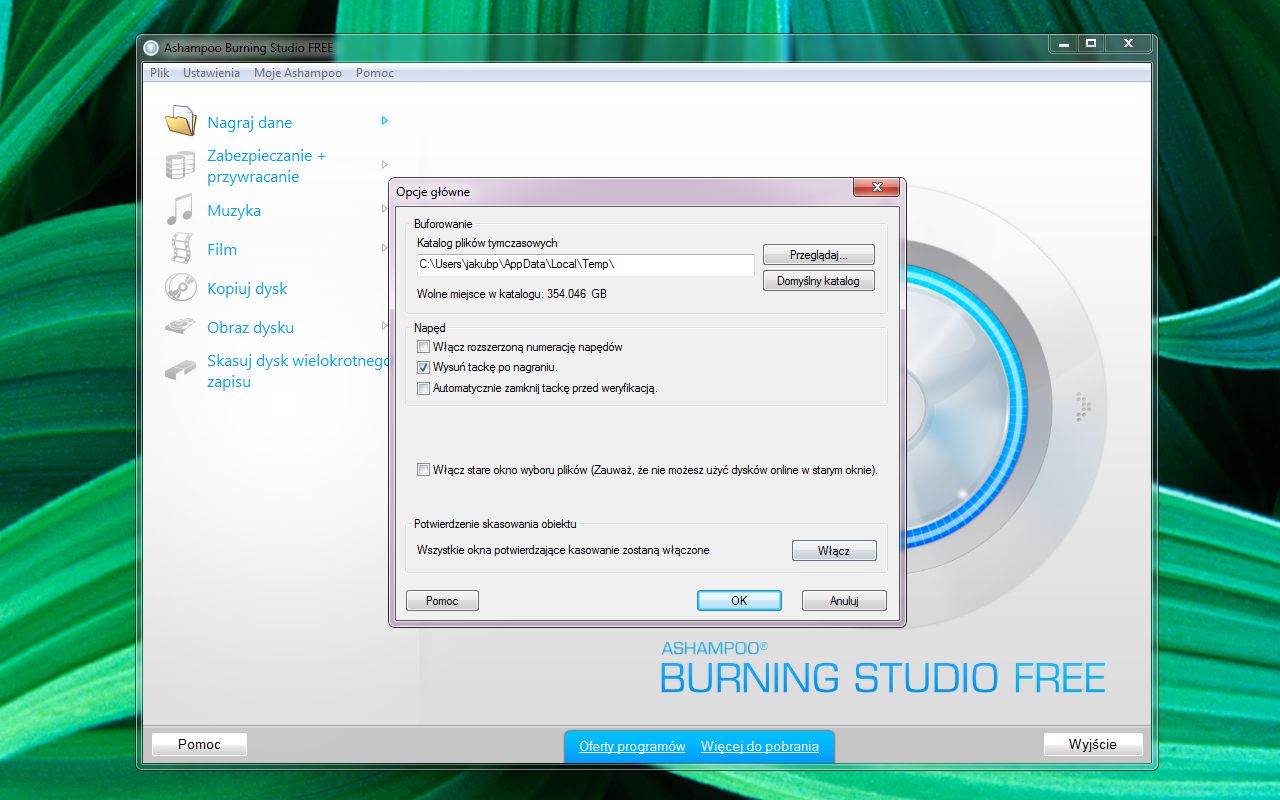Click the Włącz button
Image resolution: width=1280 pixels, height=800 pixels.
pyautogui.click(x=834, y=551)
